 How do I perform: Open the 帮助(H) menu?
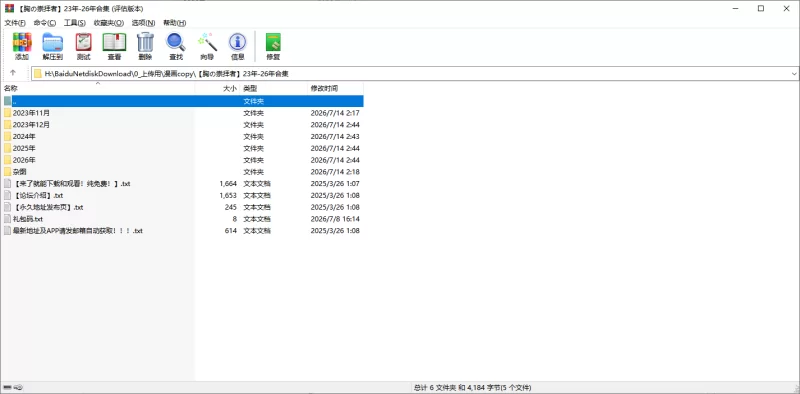pos(174,23)
